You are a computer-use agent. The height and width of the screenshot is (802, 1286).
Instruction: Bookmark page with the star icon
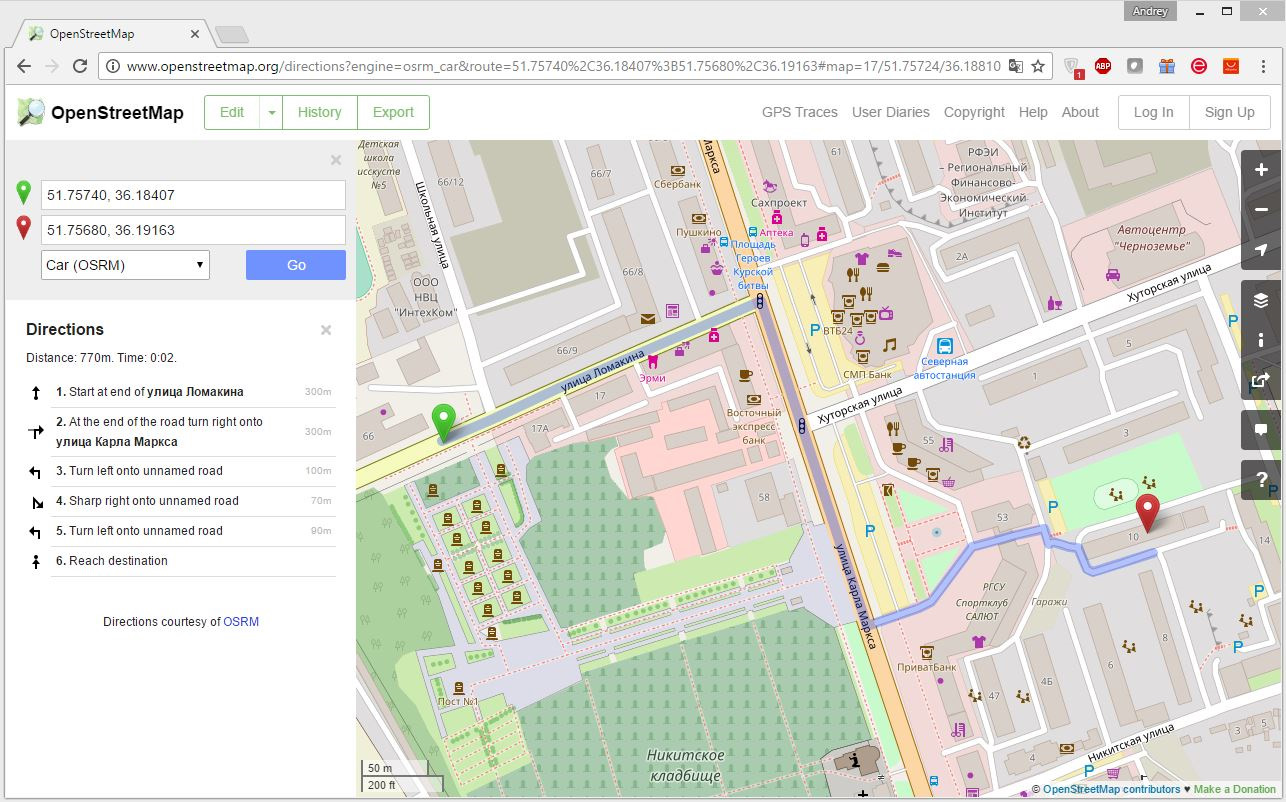[x=1038, y=66]
